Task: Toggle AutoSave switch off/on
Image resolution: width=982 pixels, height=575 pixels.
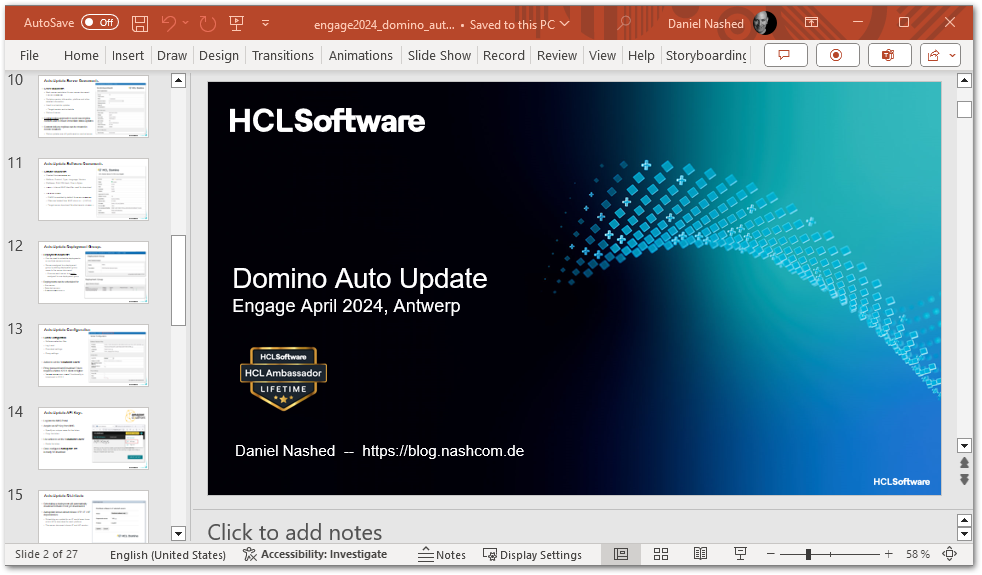Action: [100, 23]
